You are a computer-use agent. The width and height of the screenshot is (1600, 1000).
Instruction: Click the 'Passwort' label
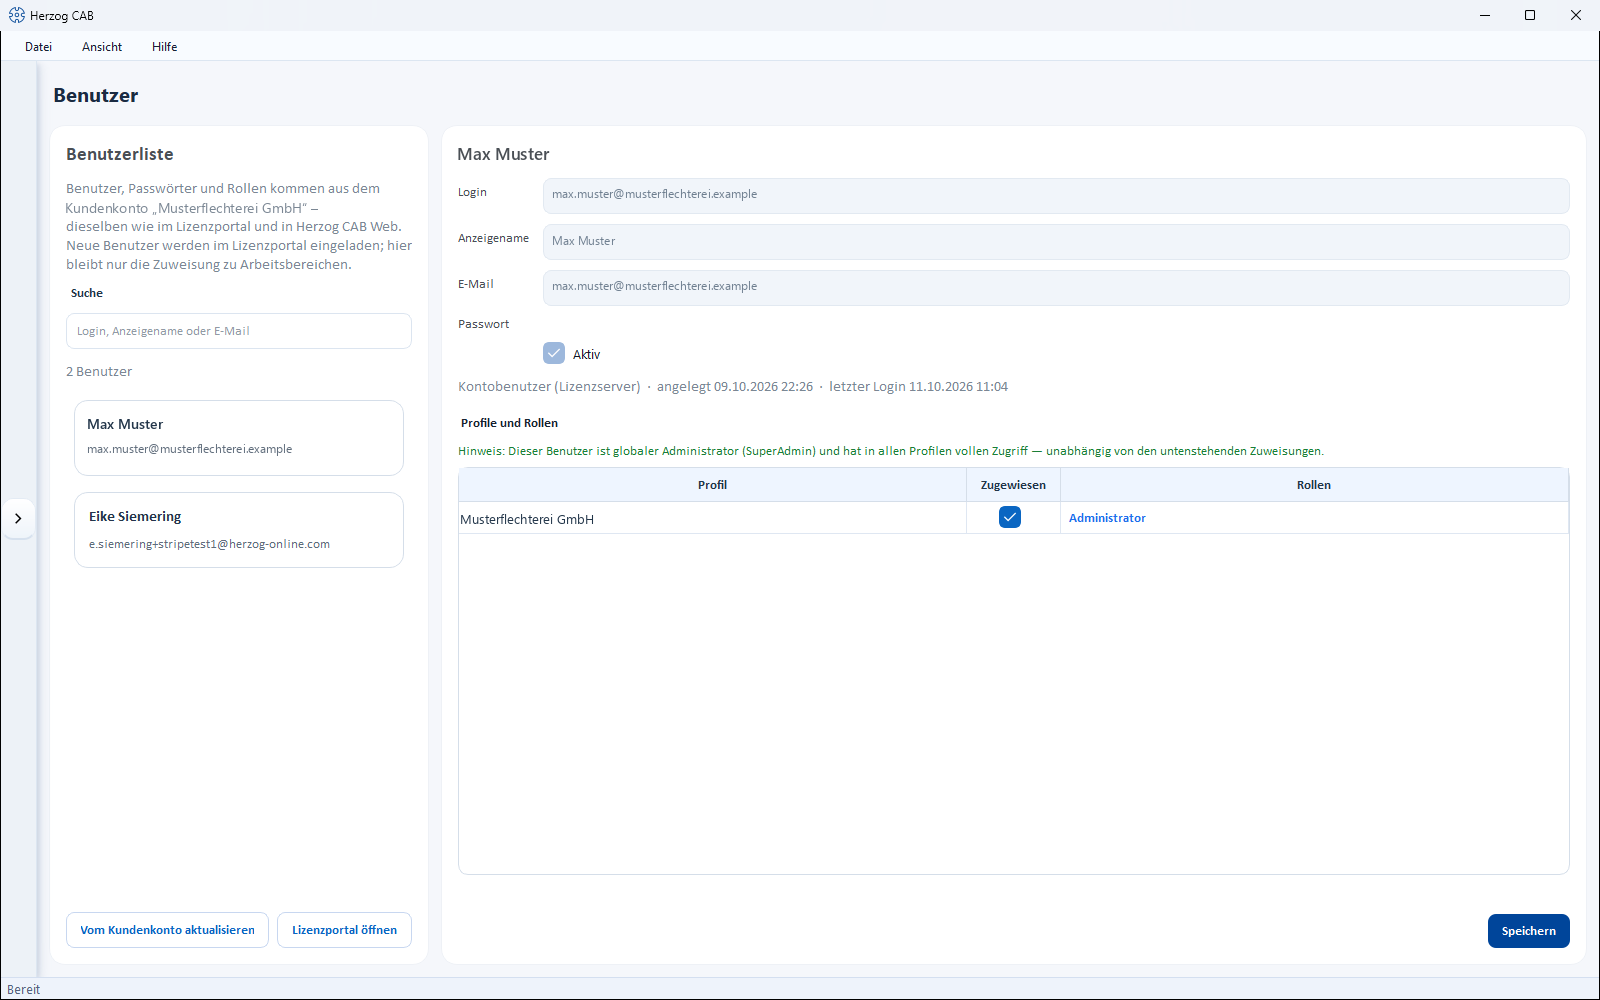tap(484, 324)
